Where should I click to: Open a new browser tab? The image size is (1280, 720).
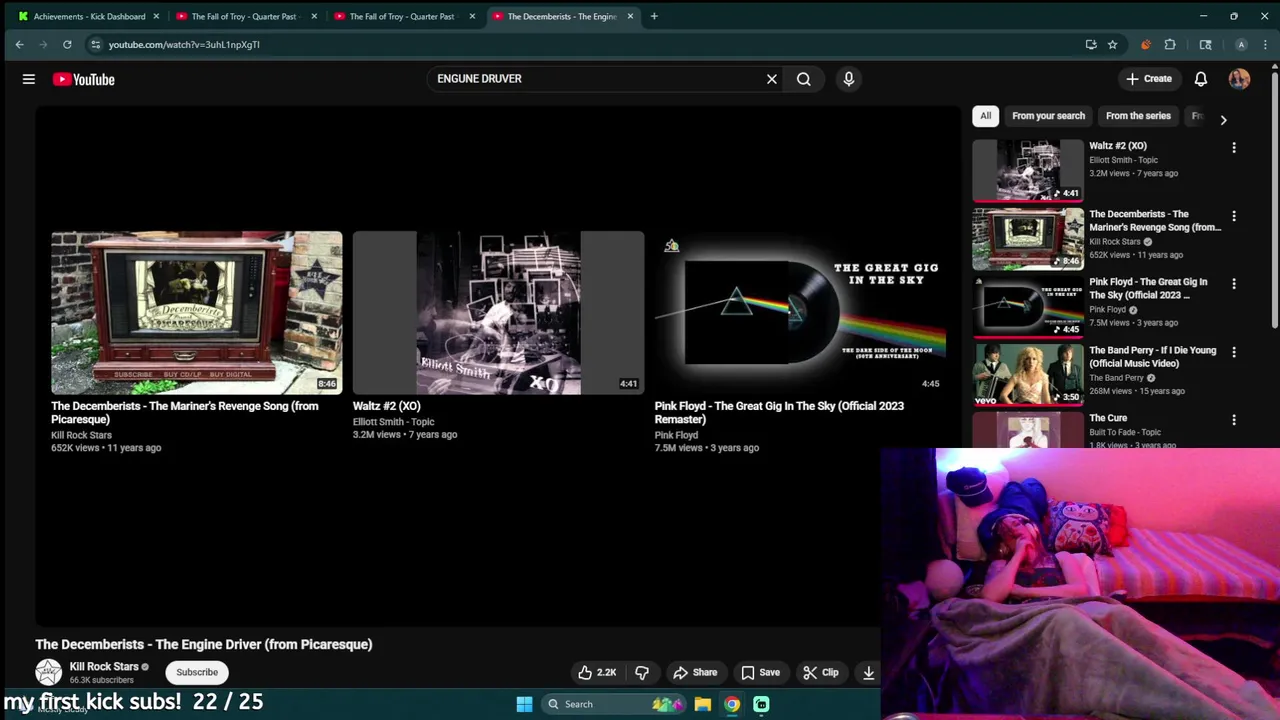click(654, 16)
